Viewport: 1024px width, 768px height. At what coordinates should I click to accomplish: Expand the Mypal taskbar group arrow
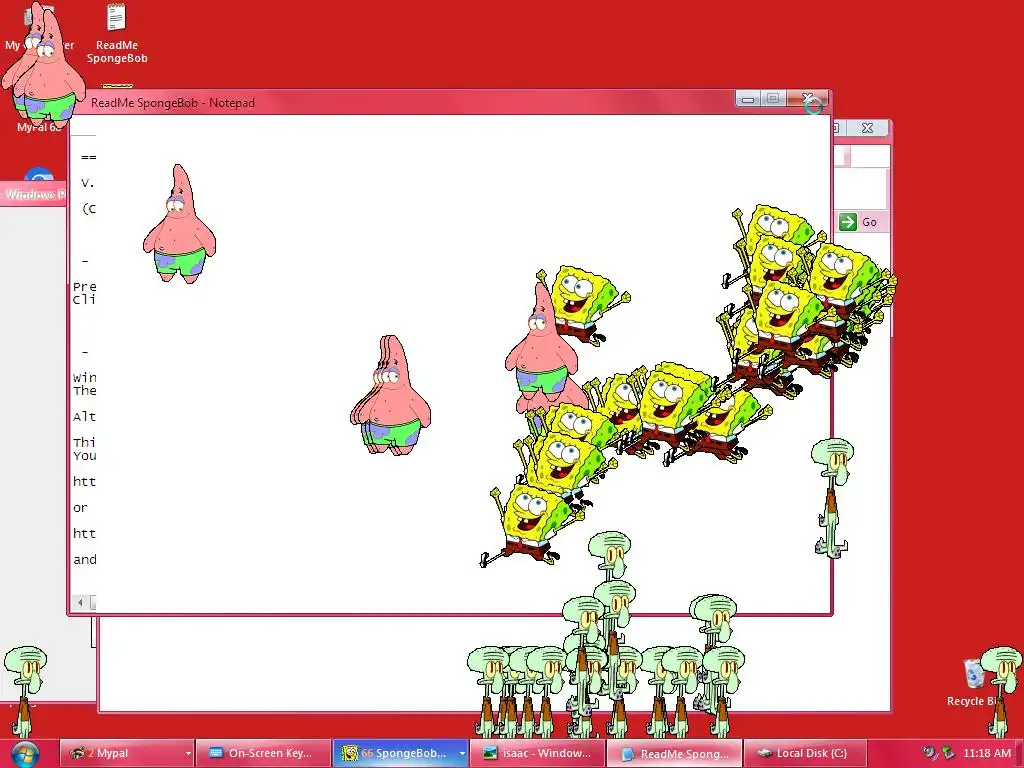tap(188, 754)
